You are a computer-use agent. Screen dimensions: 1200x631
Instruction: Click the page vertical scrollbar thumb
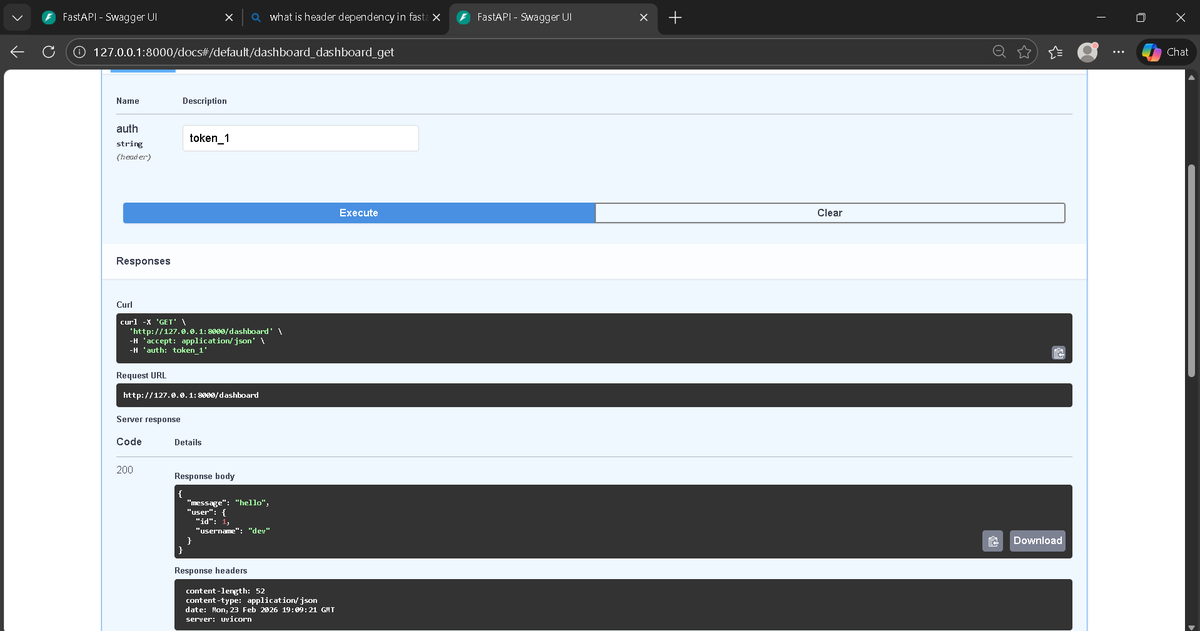point(1191,270)
